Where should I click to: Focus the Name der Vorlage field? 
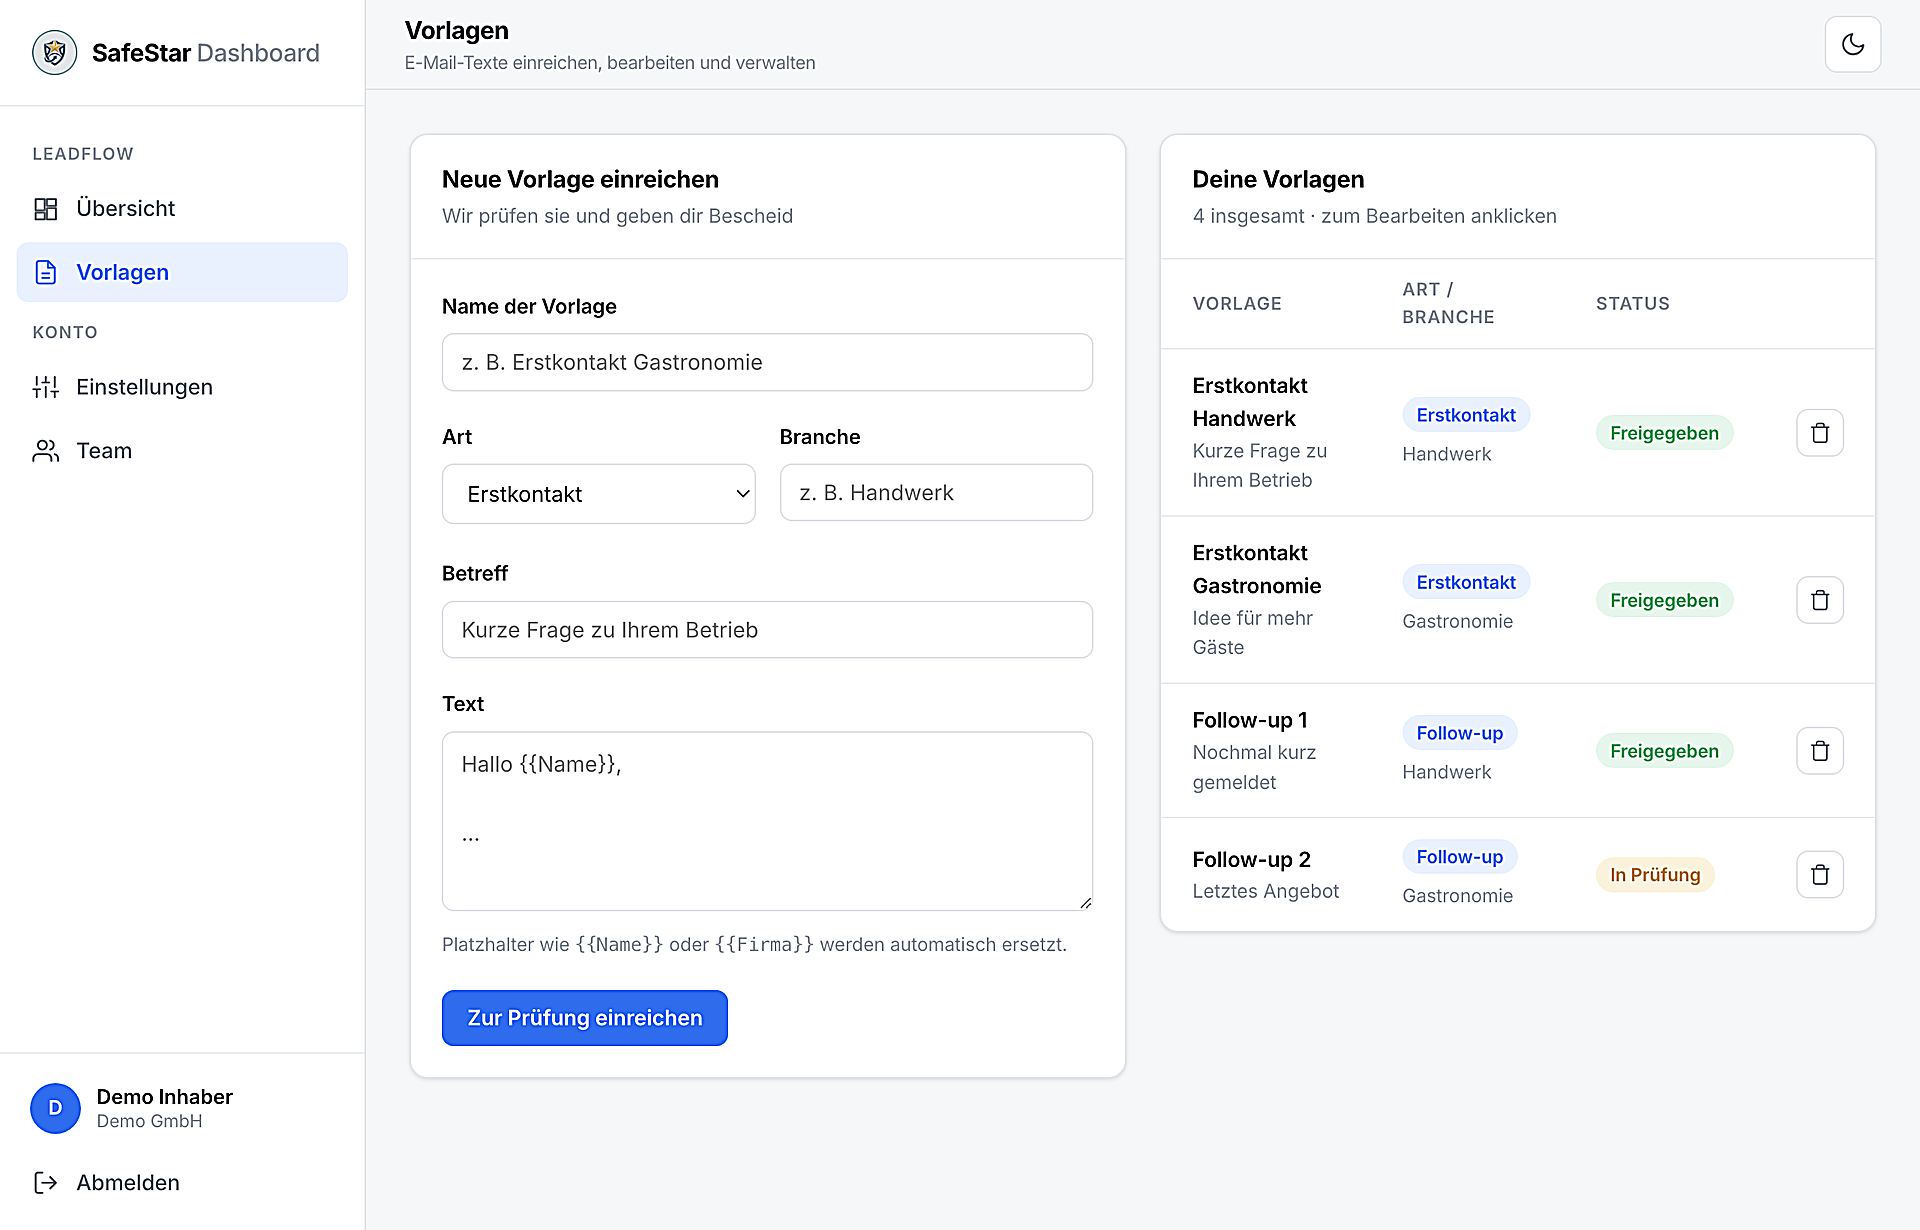(767, 362)
